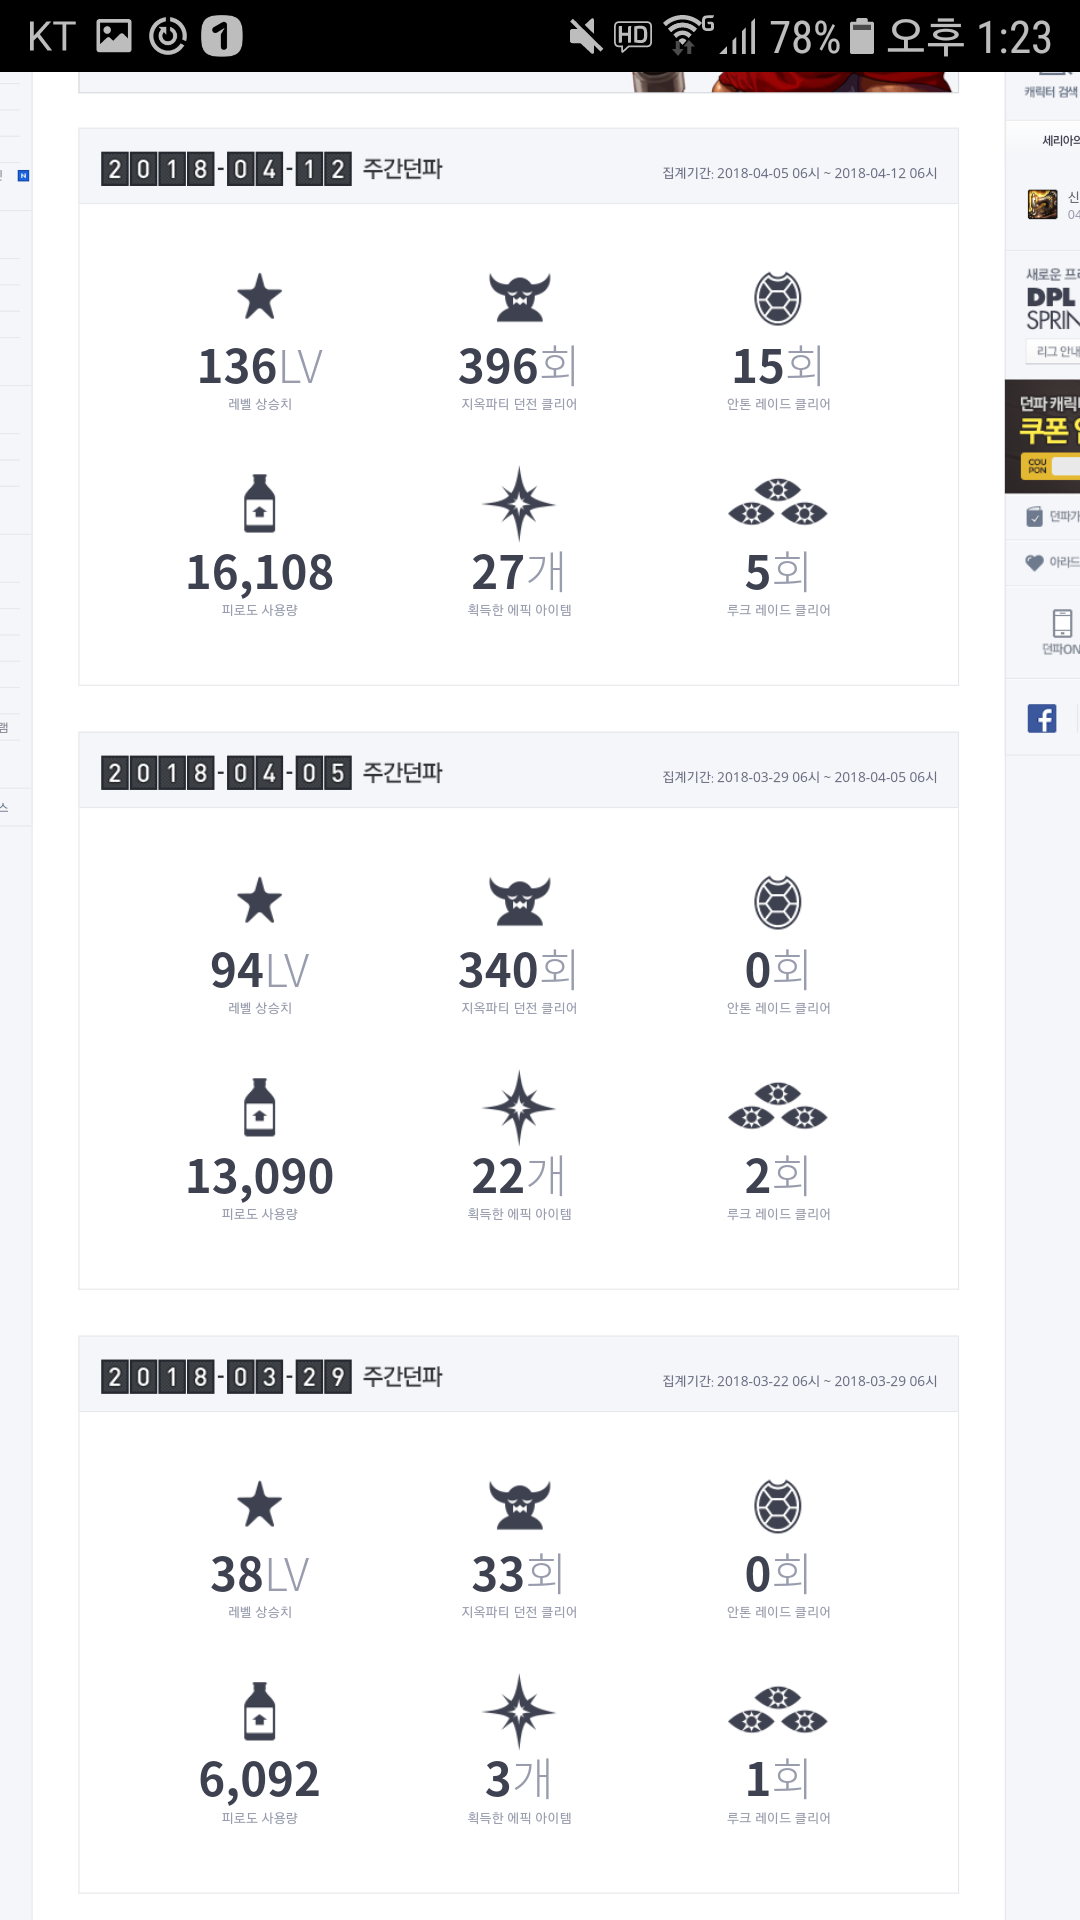Click the fatigue potion icon above 13,090

coord(260,1107)
